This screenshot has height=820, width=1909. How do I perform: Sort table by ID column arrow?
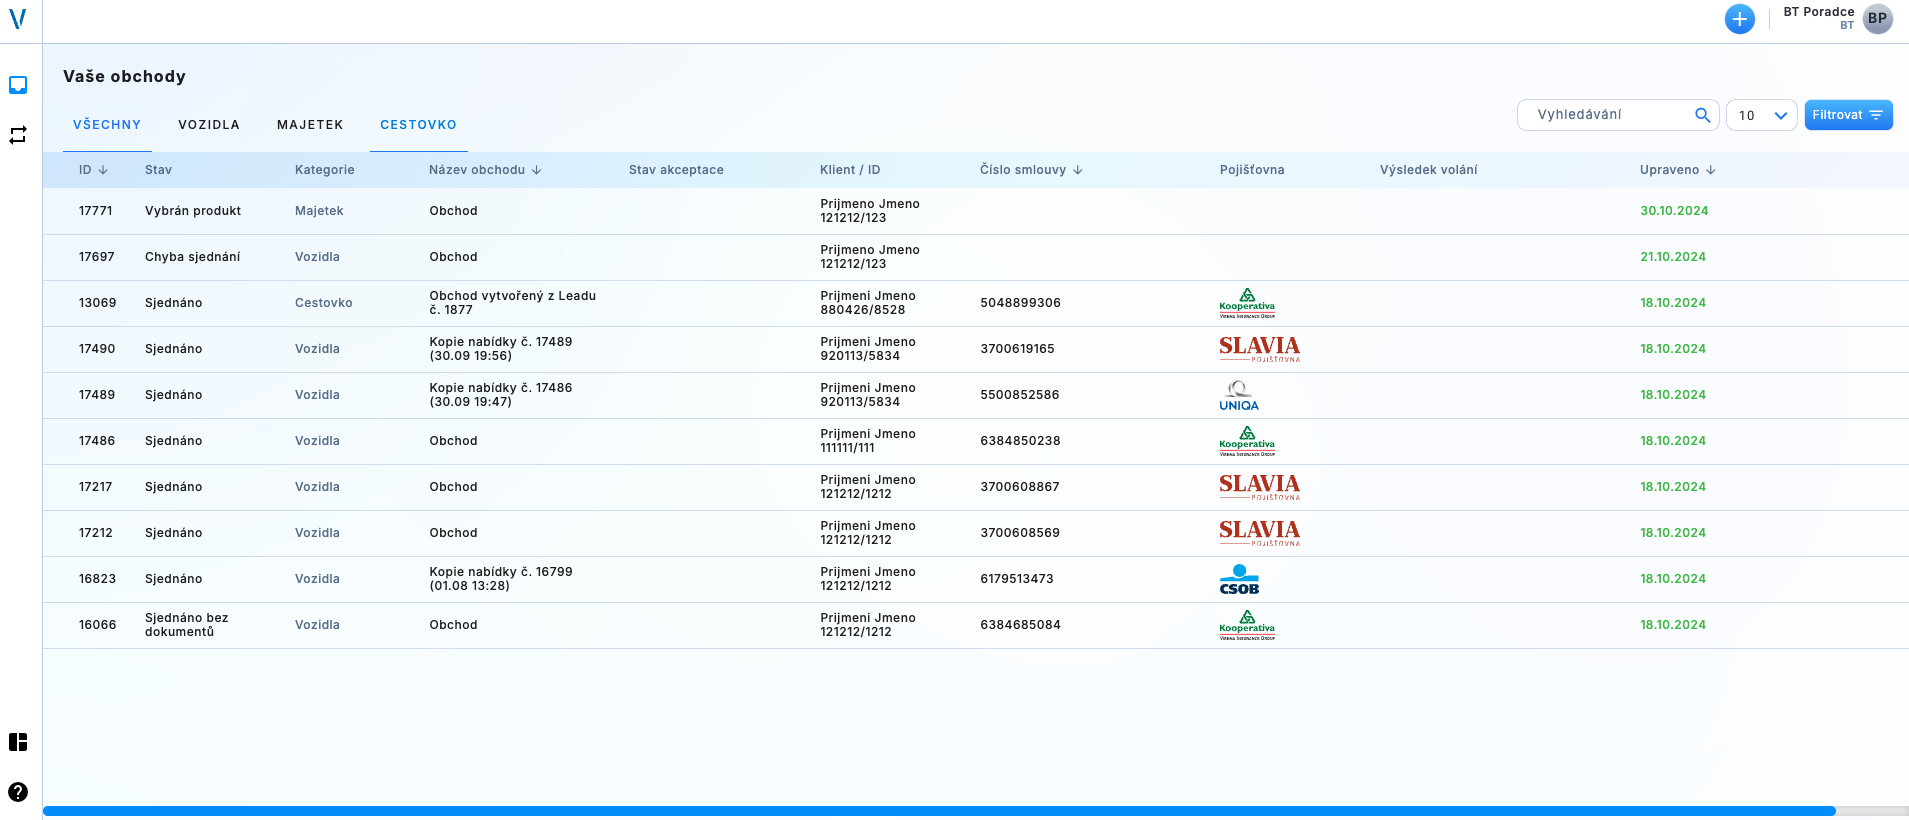[x=103, y=170]
